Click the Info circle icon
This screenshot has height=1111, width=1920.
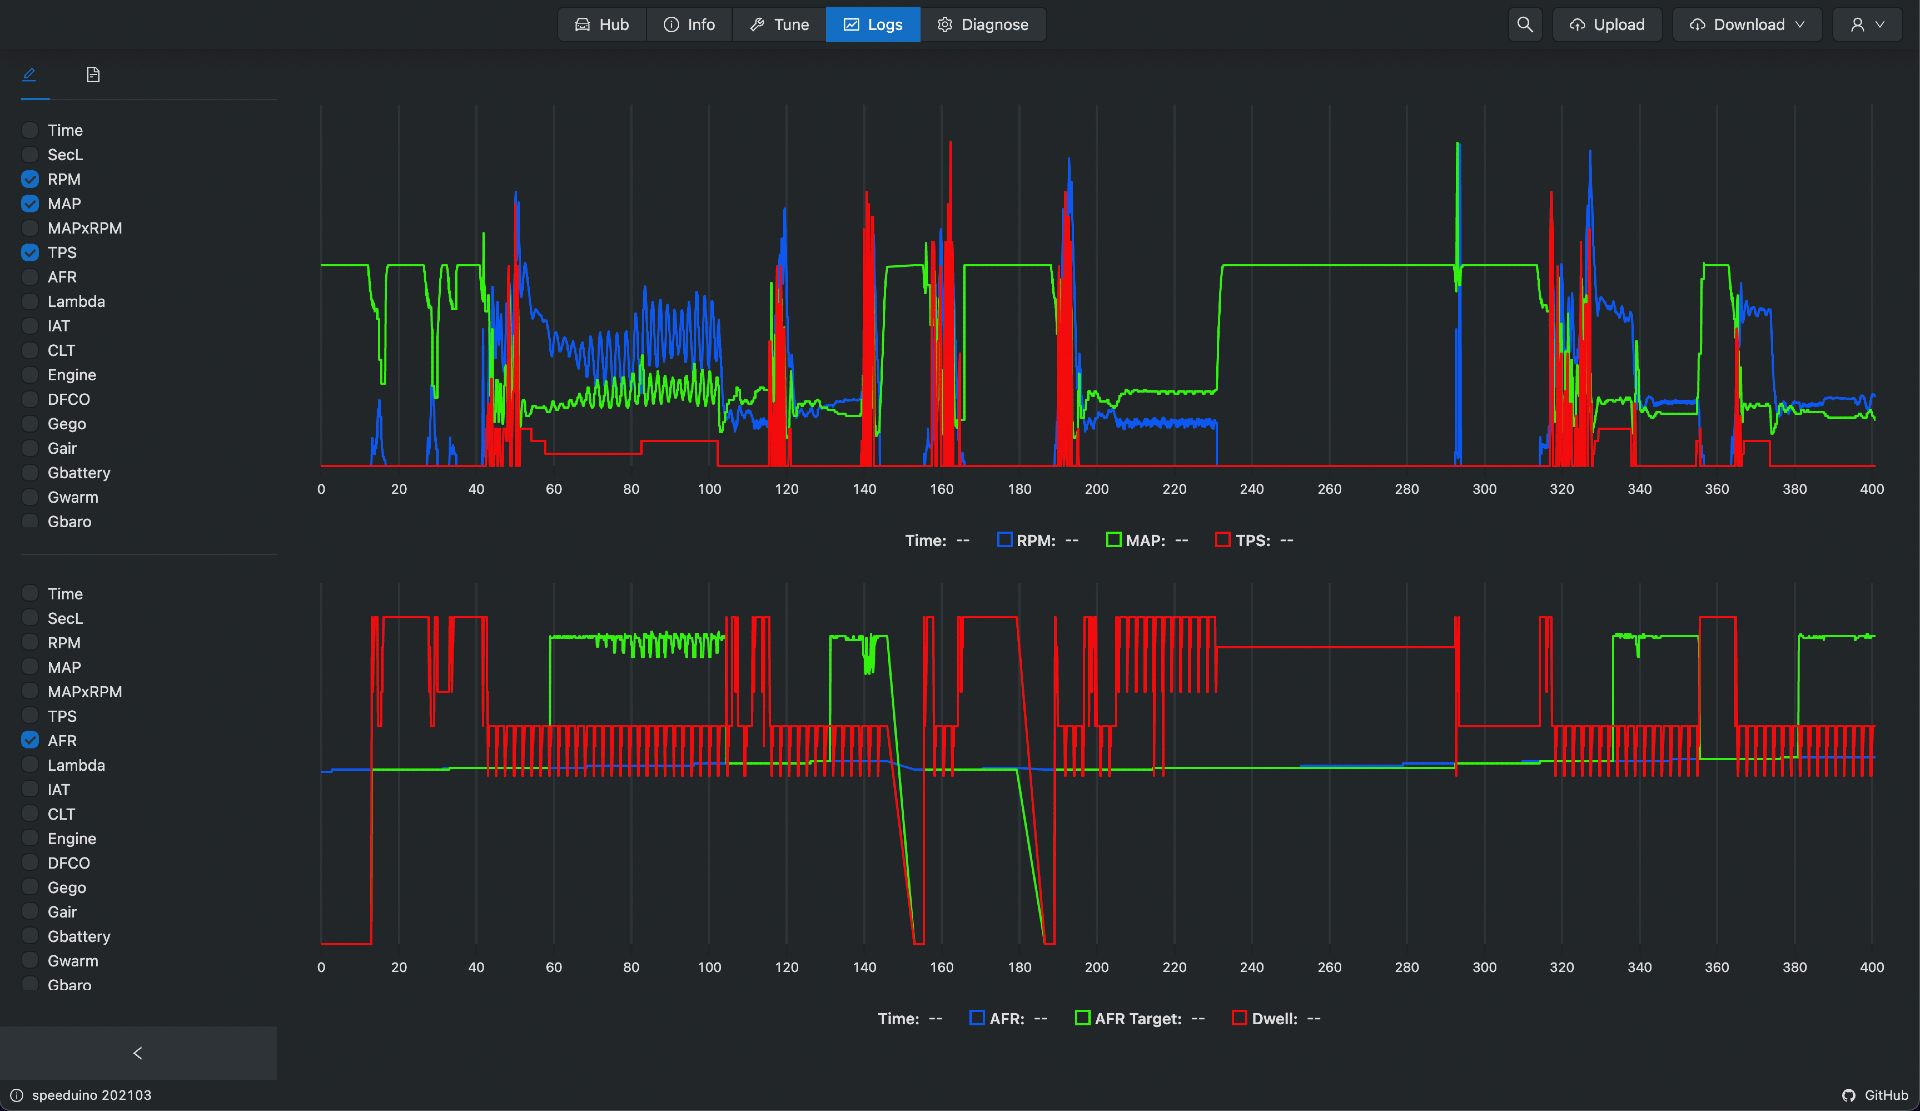[x=672, y=24]
